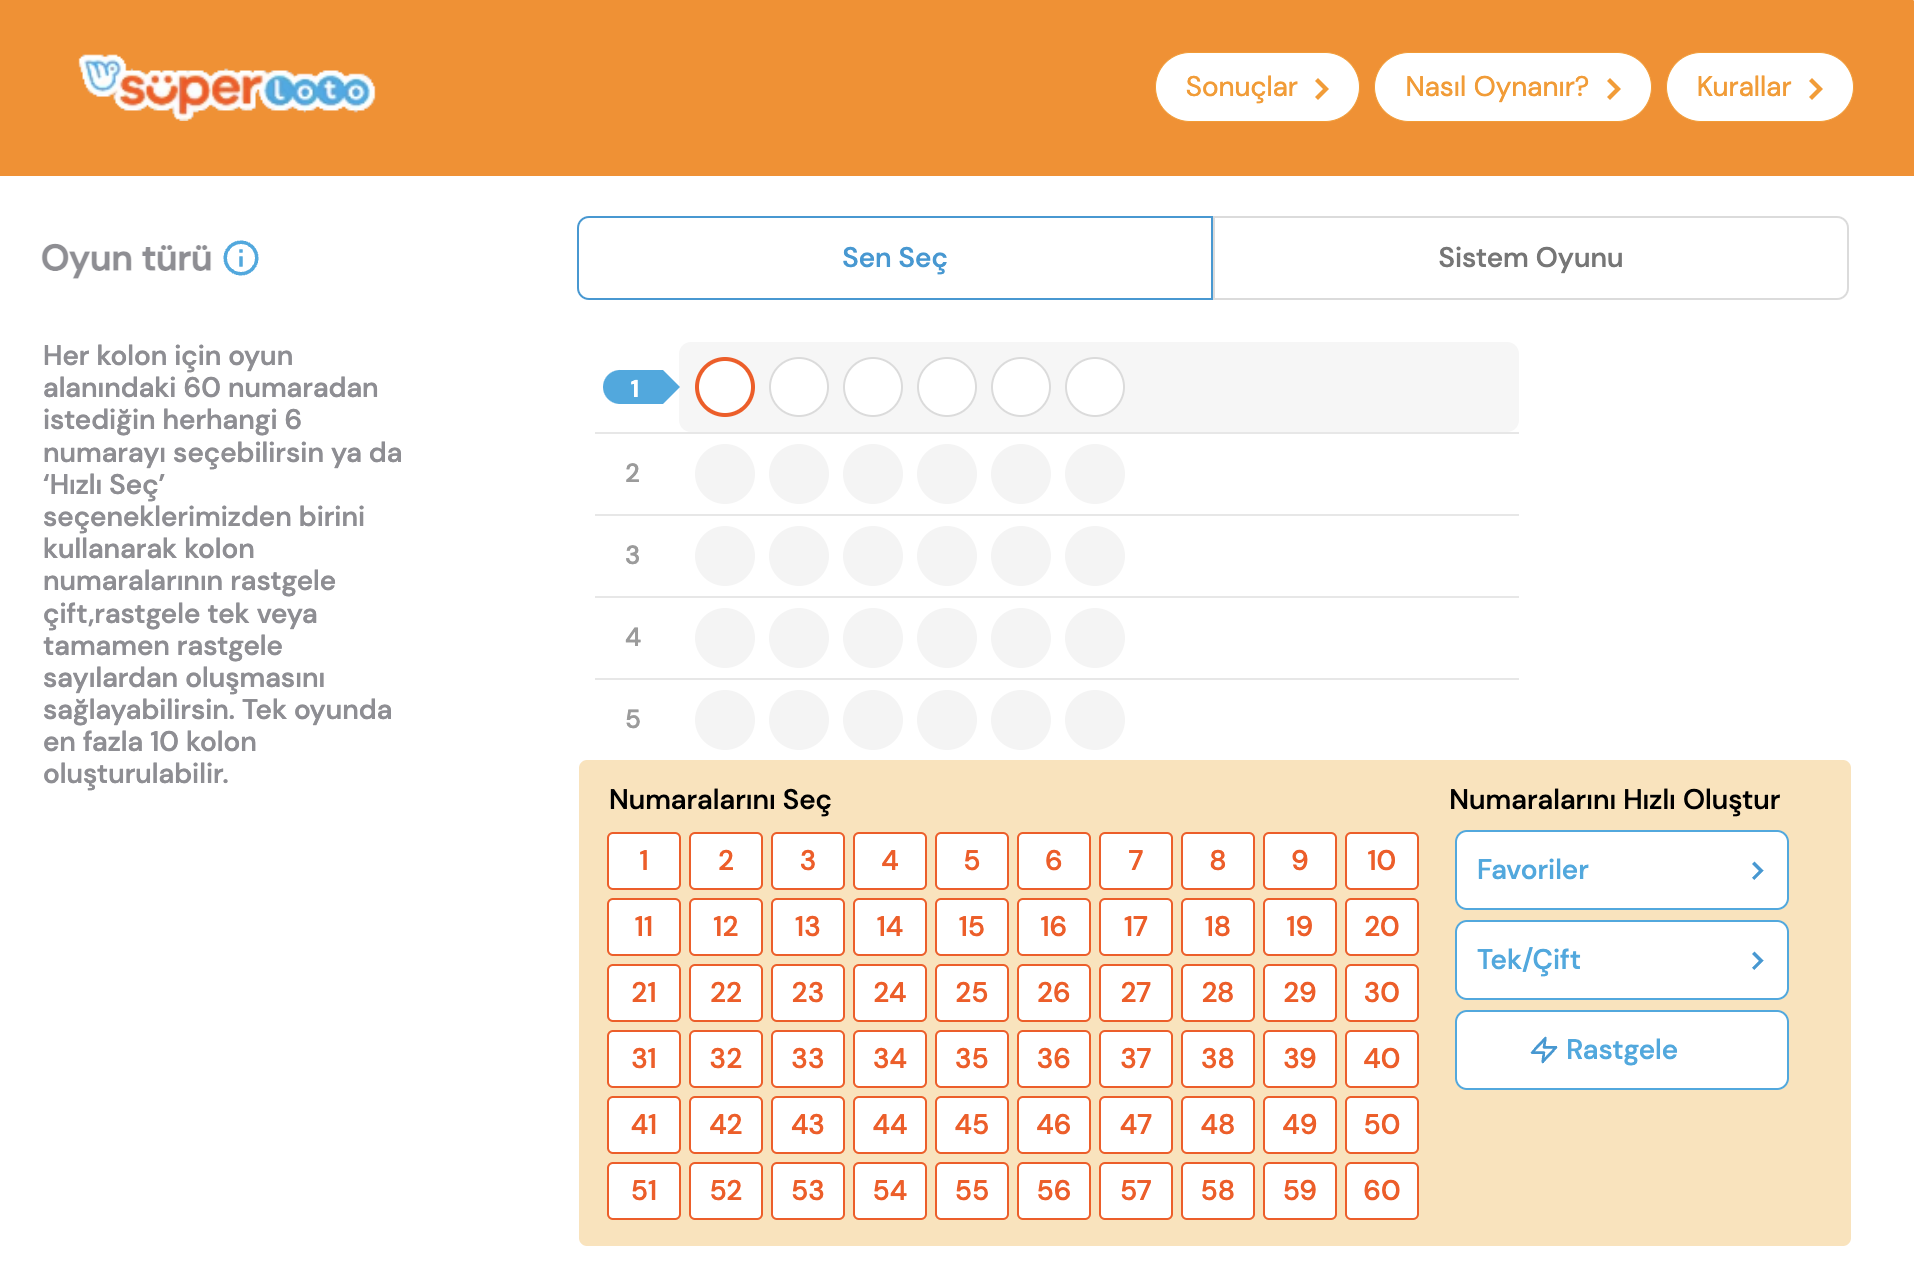Switch to the Sen Seç tab
The width and height of the screenshot is (1914, 1268).
pyautogui.click(x=895, y=258)
